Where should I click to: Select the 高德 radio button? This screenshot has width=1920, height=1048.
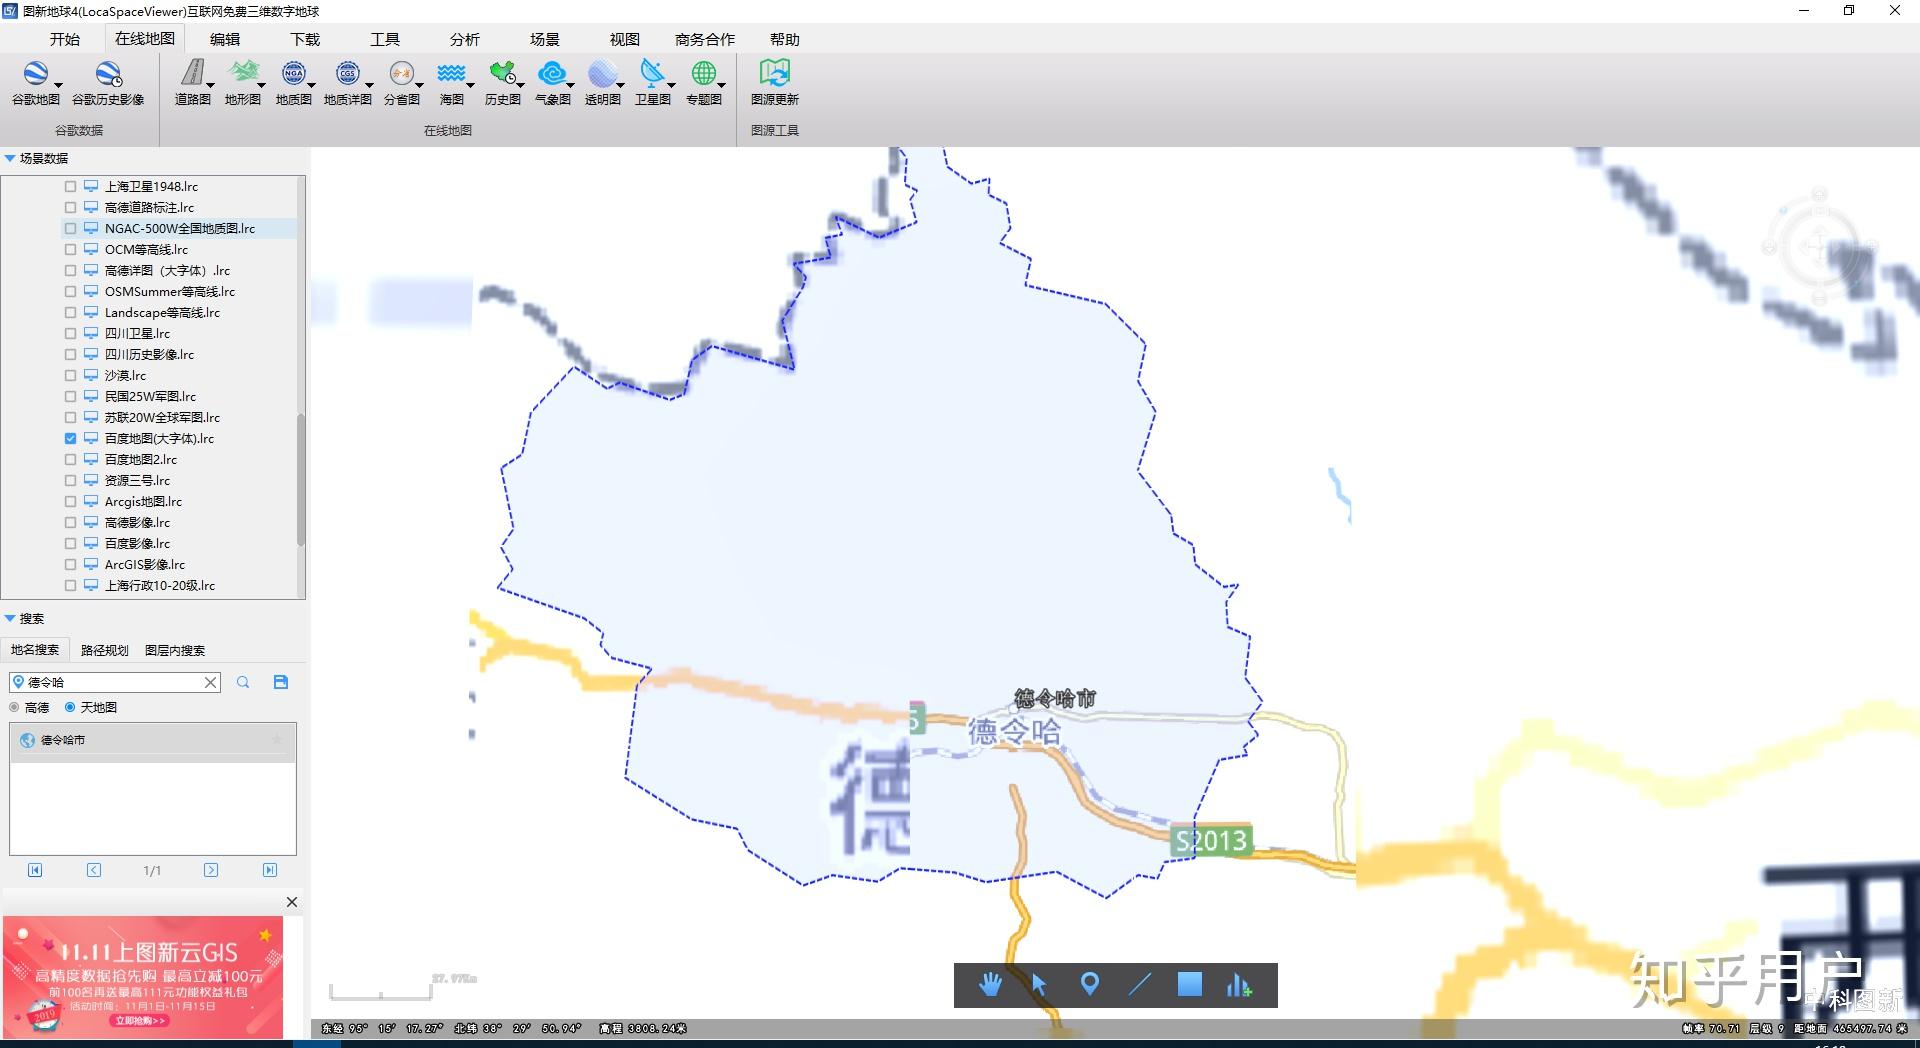[14, 707]
